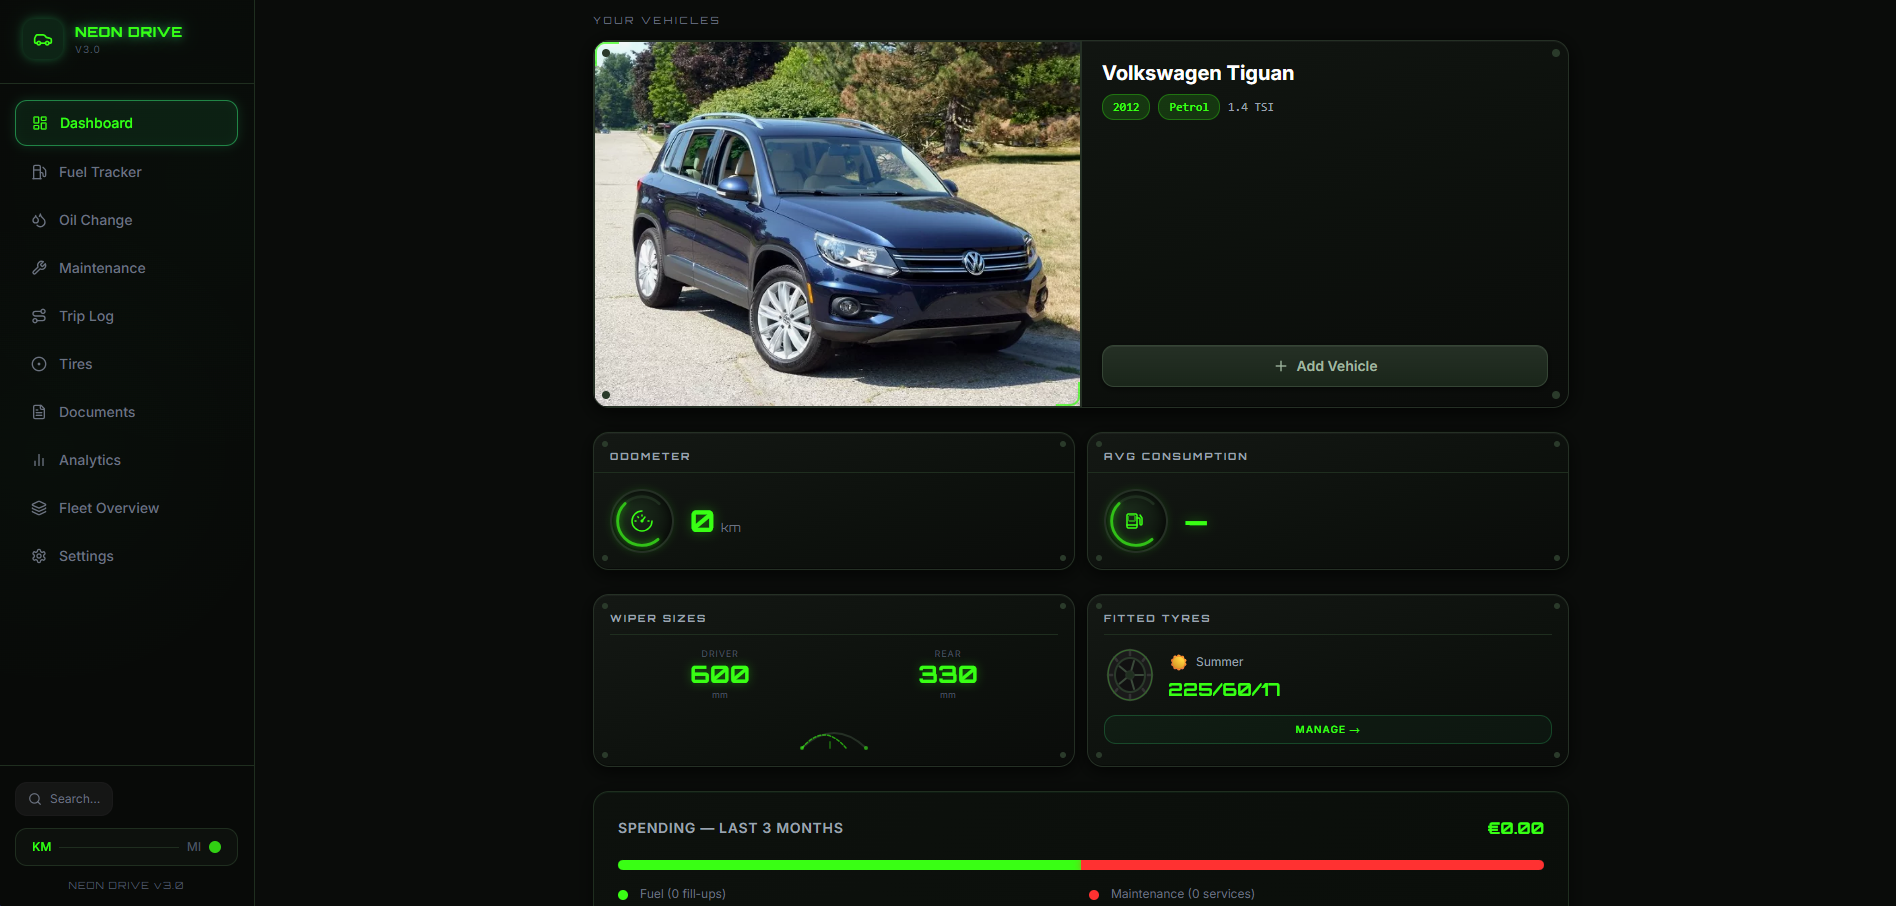1896x906 pixels.
Task: Click the Oil Change droplet icon
Action: [x=39, y=220]
